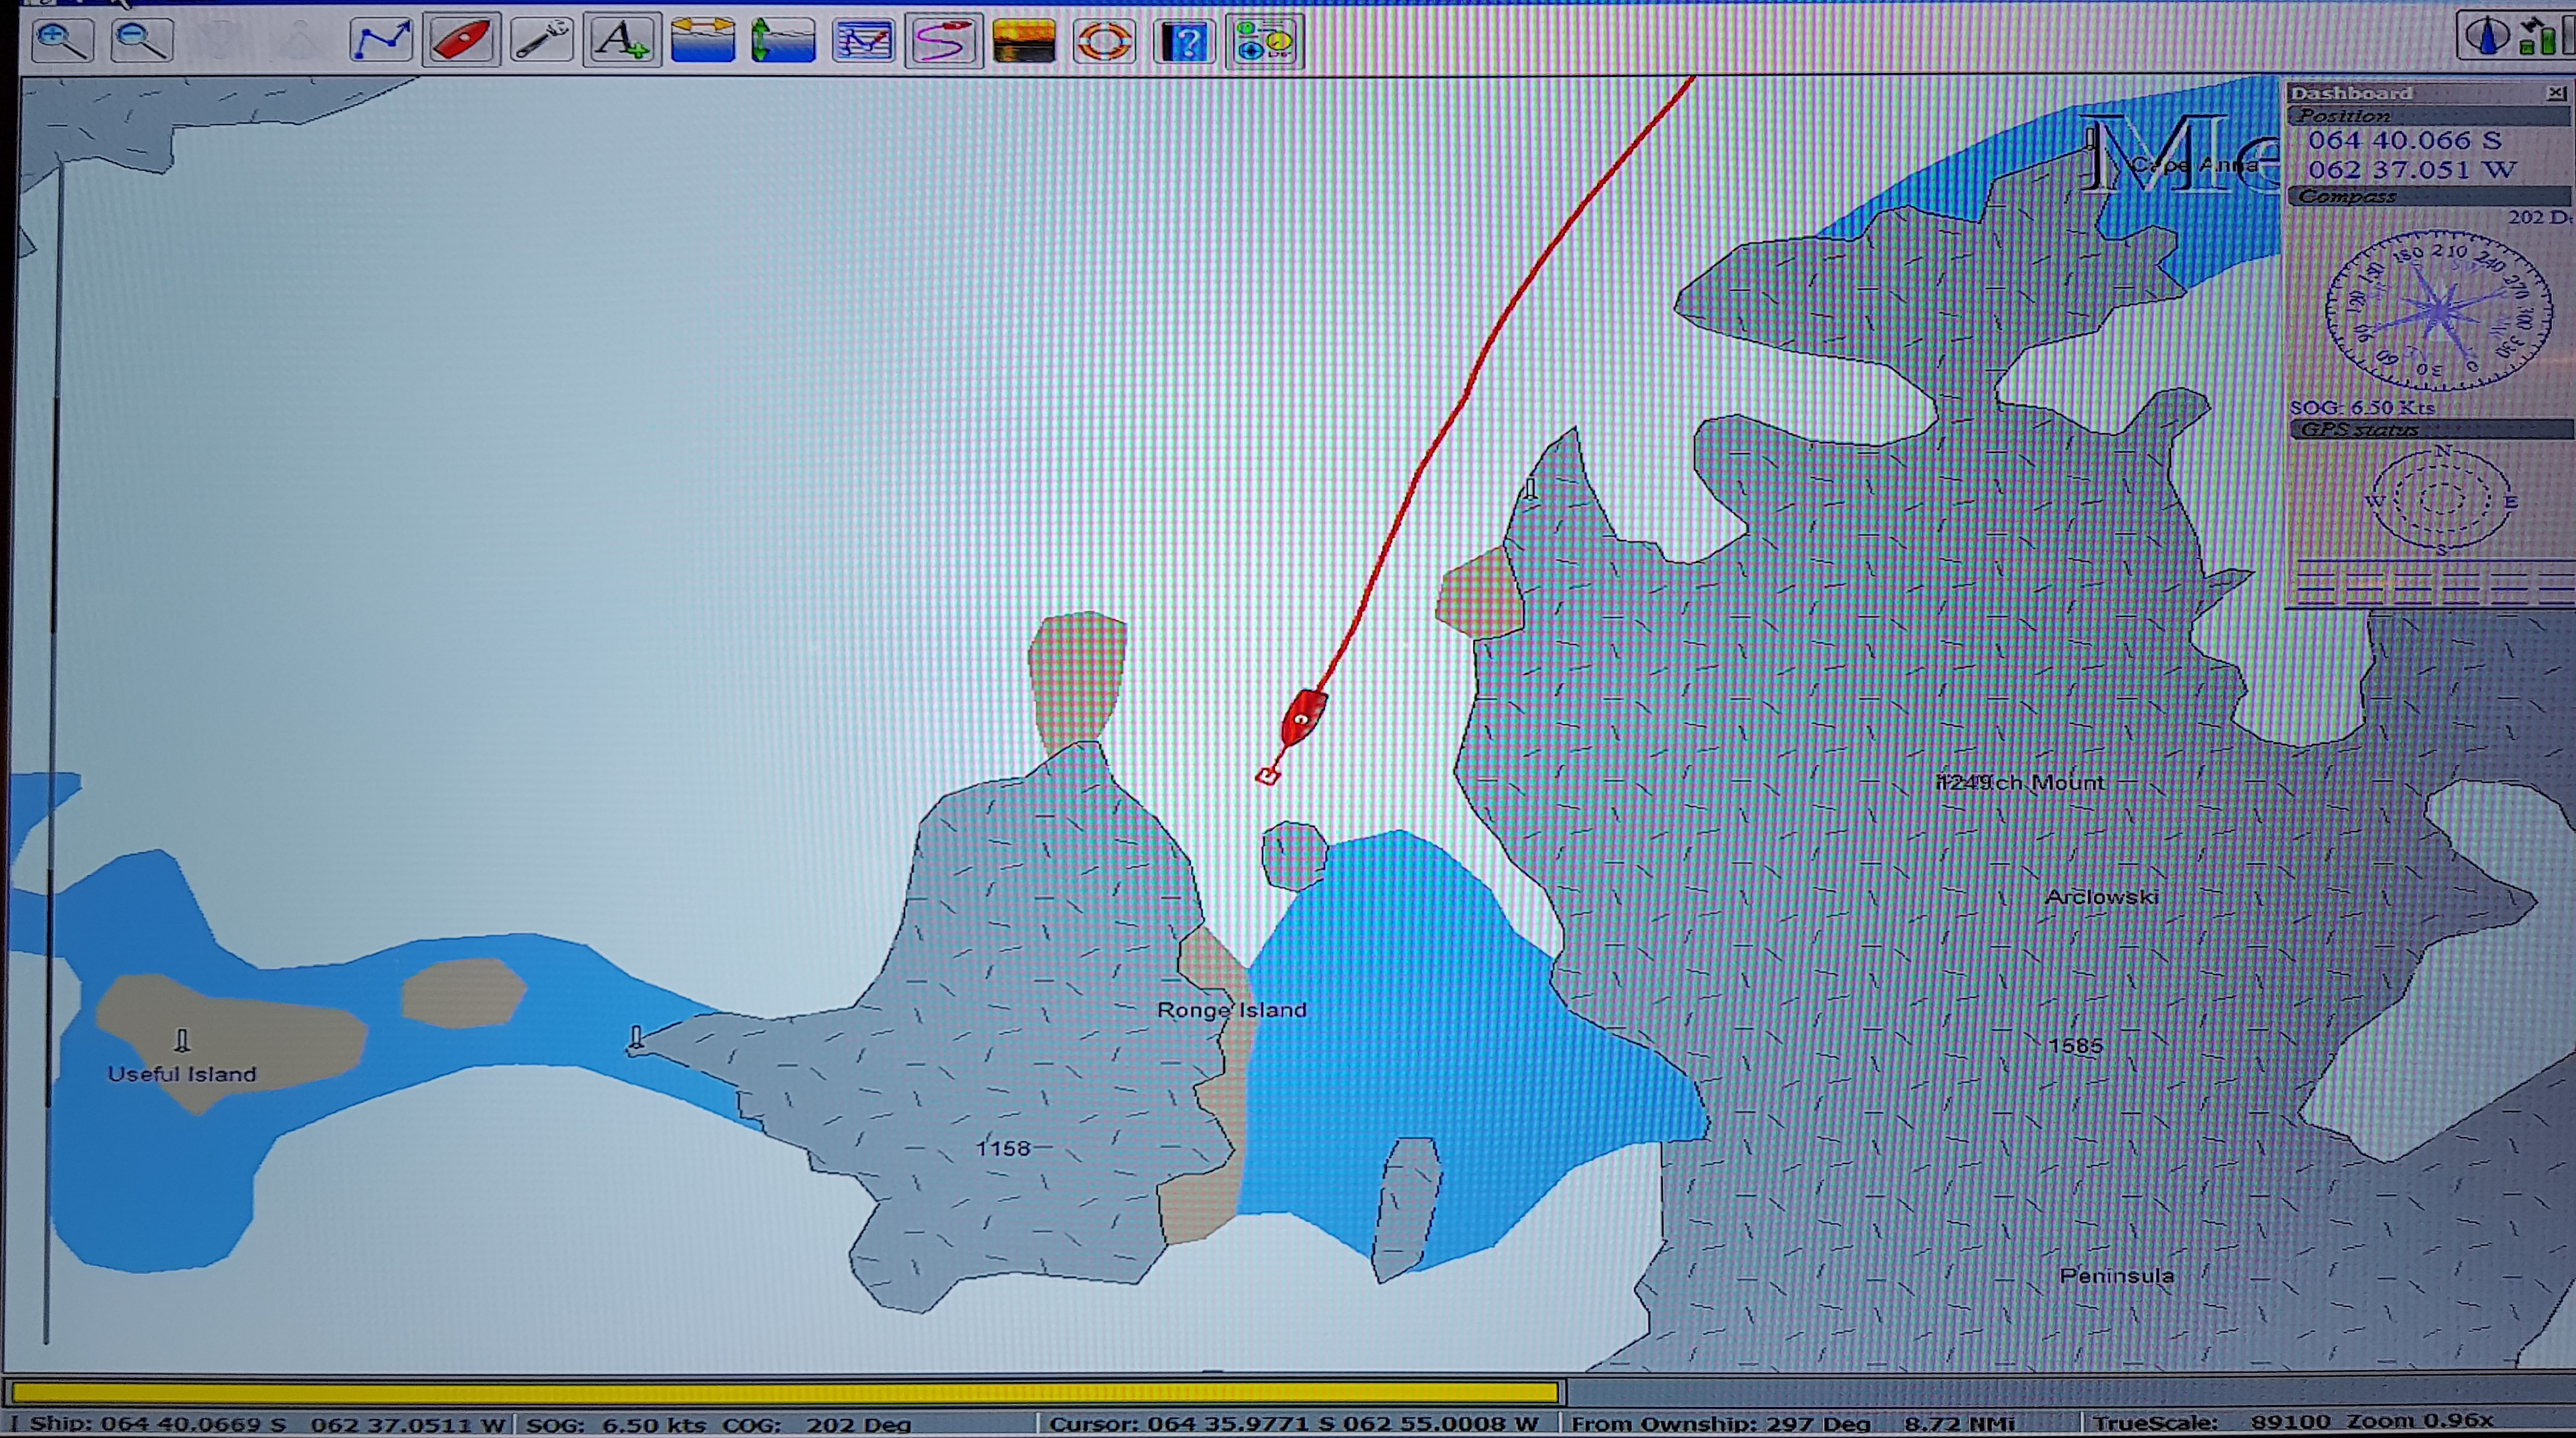Select the create route tool
The width and height of the screenshot is (2576, 1438).
click(x=381, y=41)
